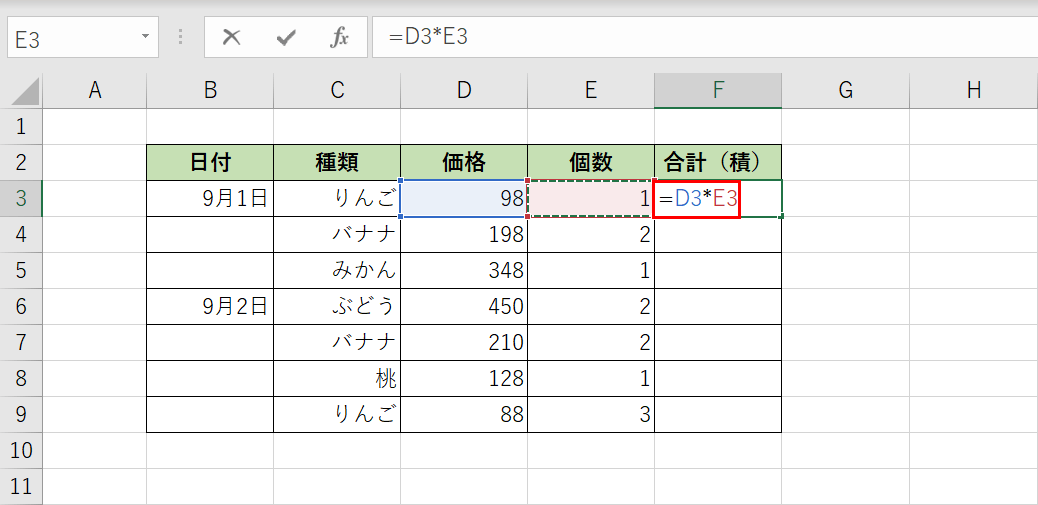The width and height of the screenshot is (1038, 505).
Task: Confirm the formula with the checkmark icon
Action: [x=285, y=38]
